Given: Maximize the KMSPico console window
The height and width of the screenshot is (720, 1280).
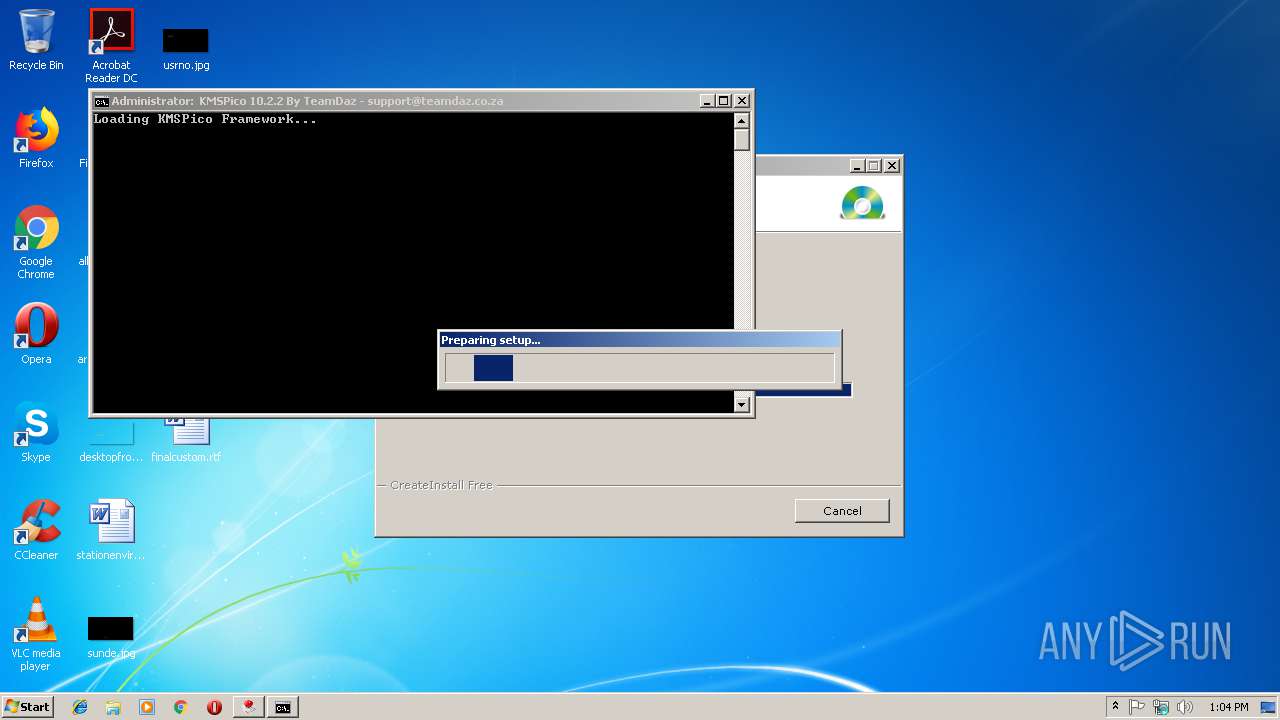Looking at the screenshot, I should [724, 101].
